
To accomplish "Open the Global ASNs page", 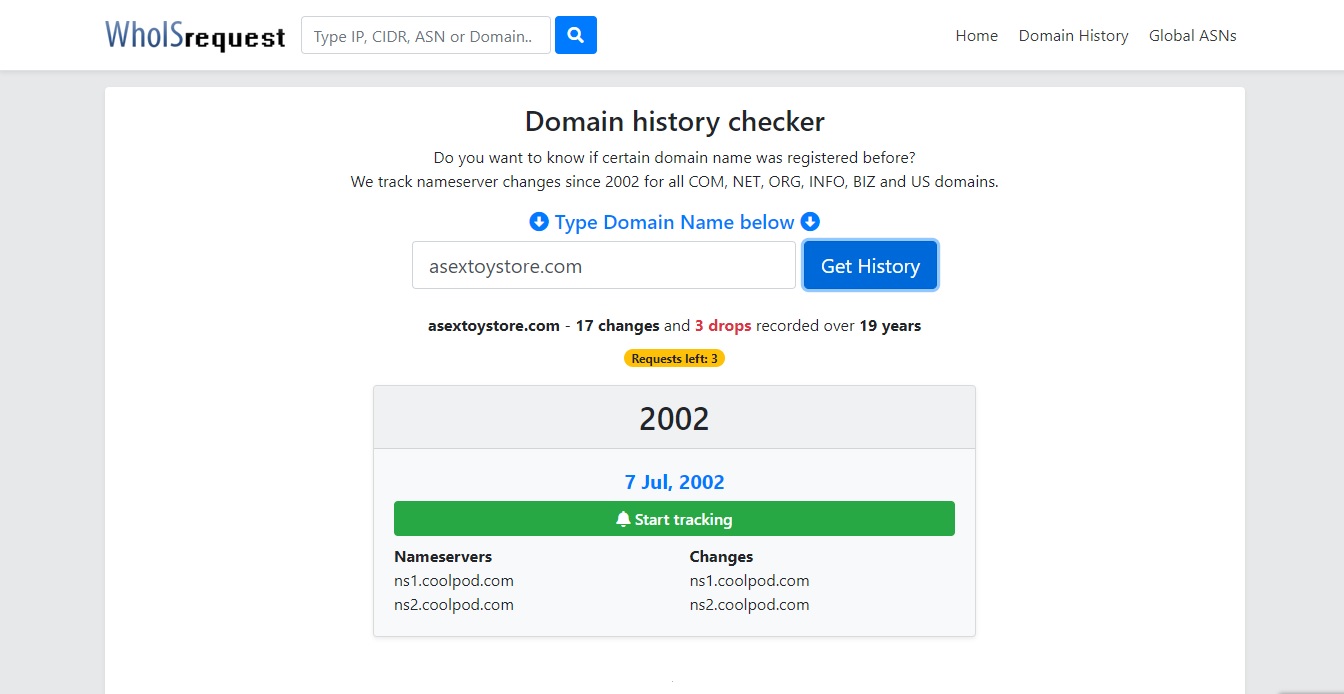I will [x=1192, y=36].
